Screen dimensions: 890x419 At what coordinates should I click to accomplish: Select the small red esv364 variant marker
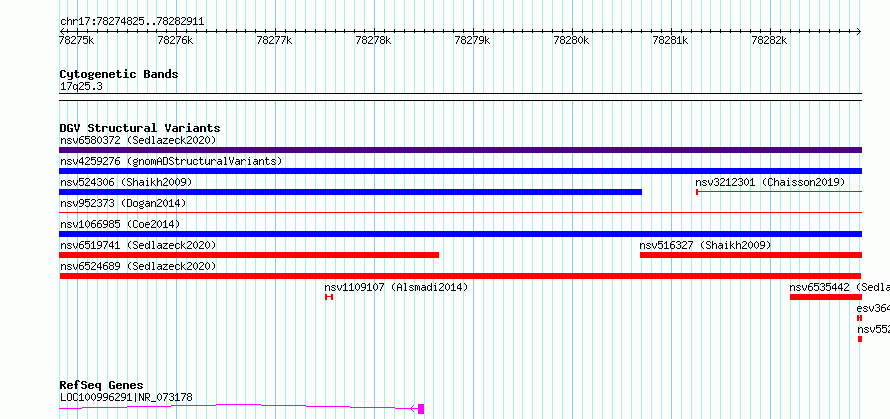click(859, 318)
